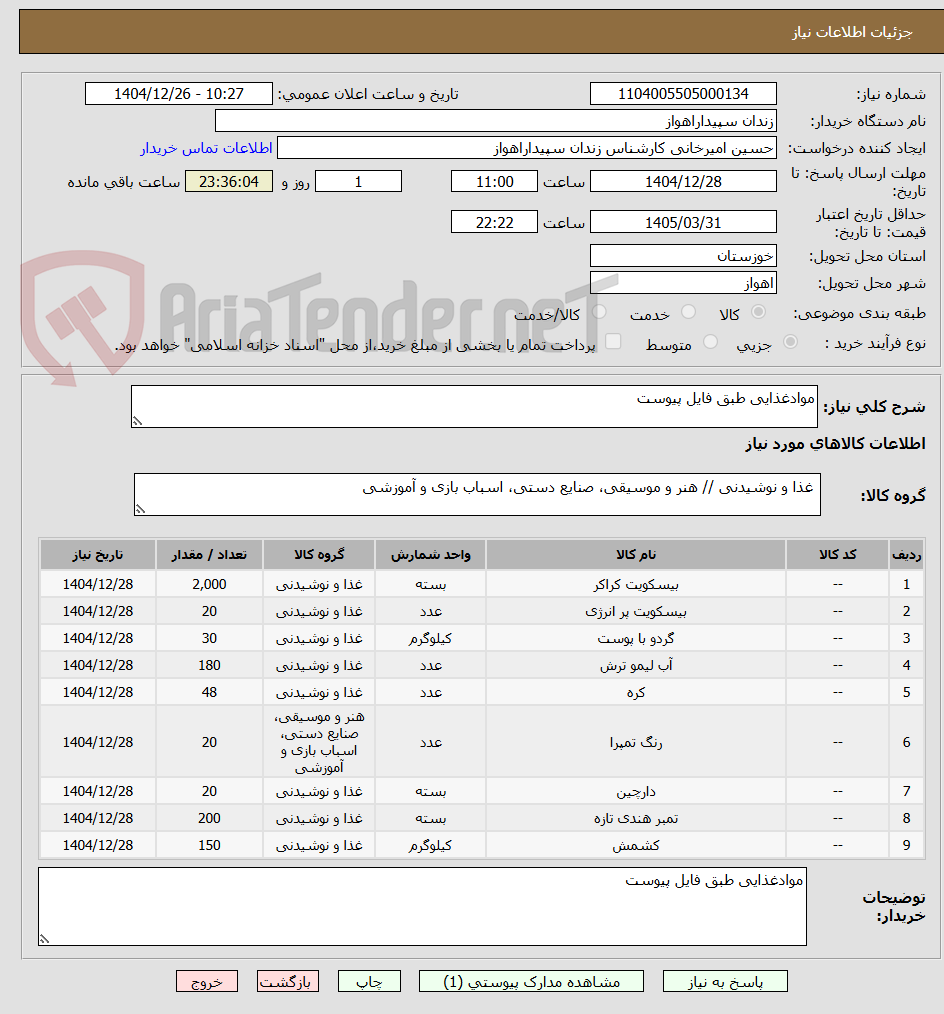The width and height of the screenshot is (944, 1014).
Task: Click item name دارچین
Action: point(636,792)
